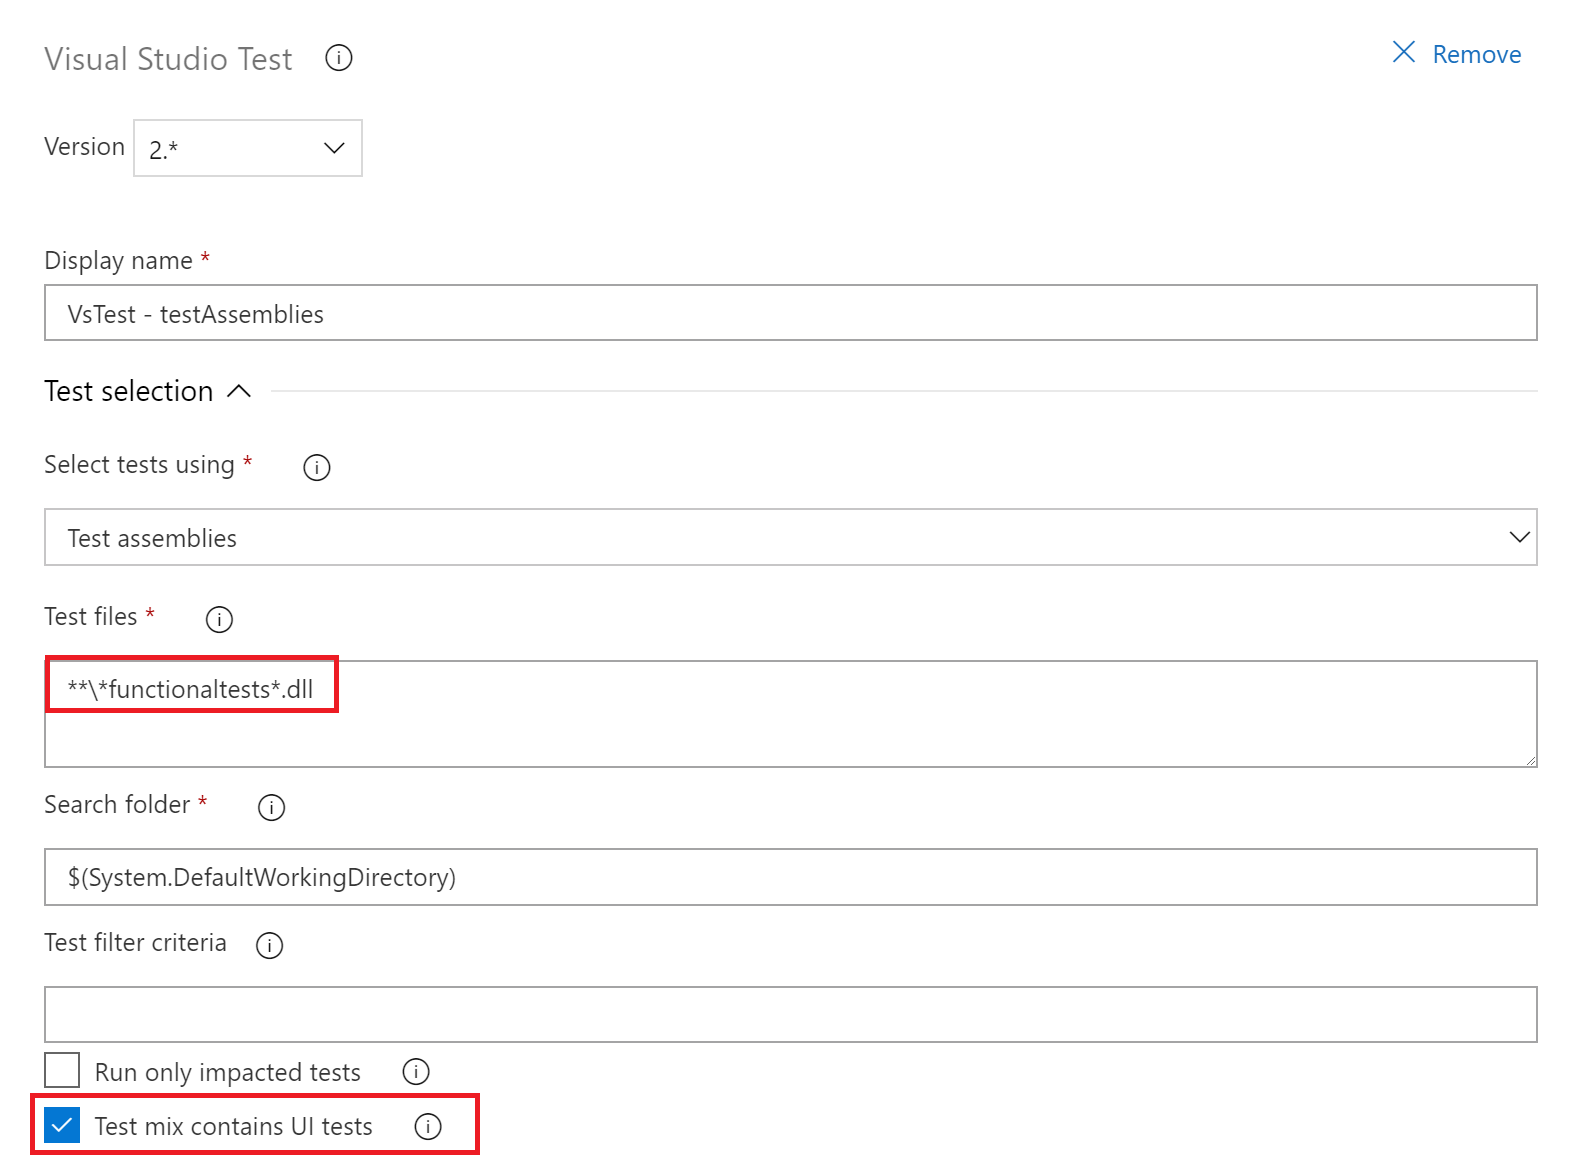Click the Remove link
Screen dimensions: 1587x1171
click(1476, 55)
